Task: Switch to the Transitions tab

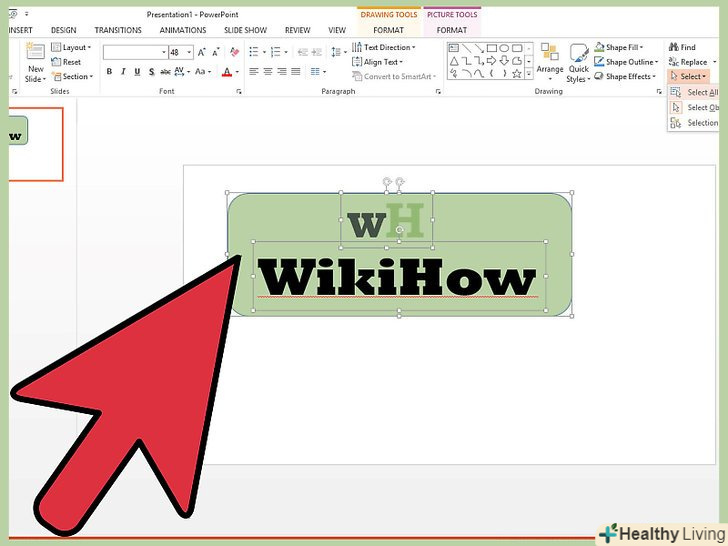Action: click(x=118, y=30)
